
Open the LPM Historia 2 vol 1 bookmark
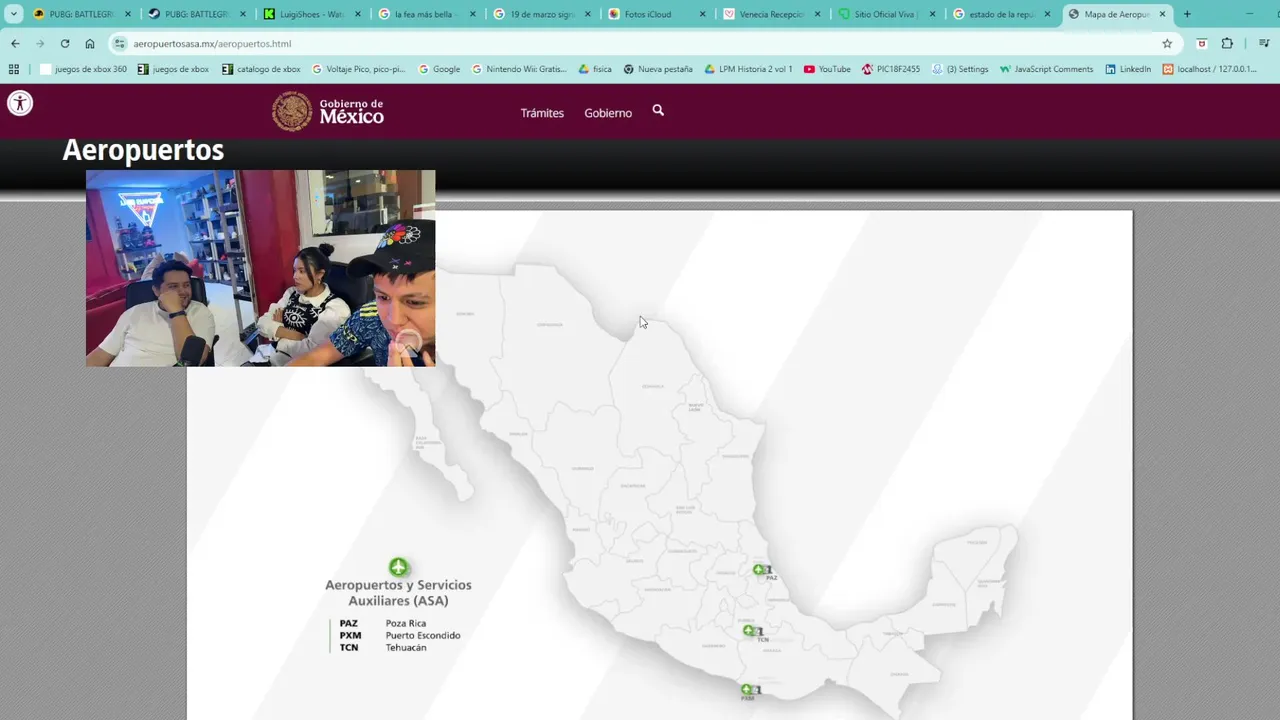(748, 69)
